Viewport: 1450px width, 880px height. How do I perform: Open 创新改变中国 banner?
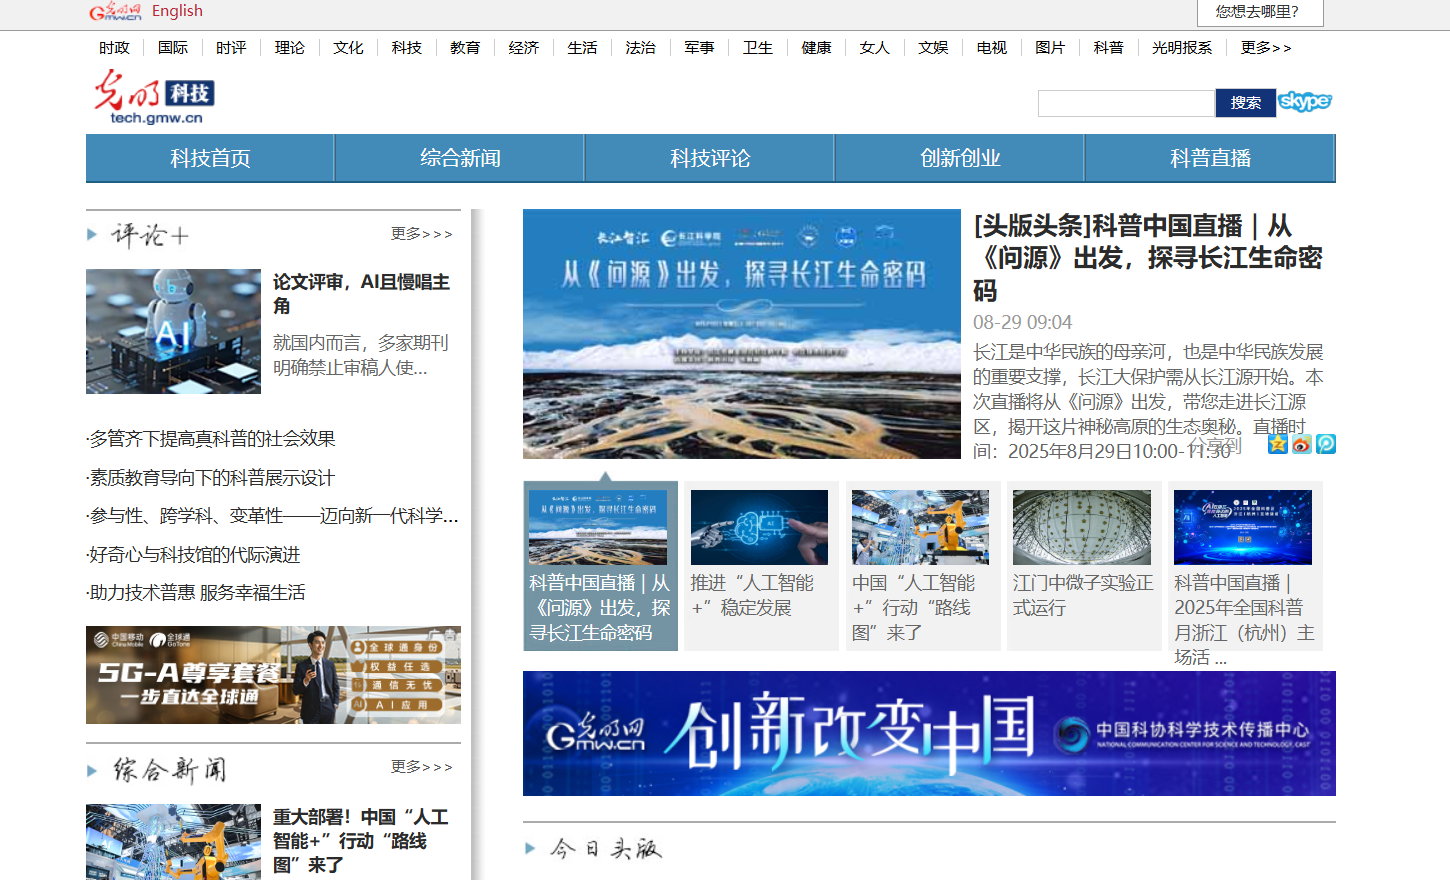[x=929, y=733]
